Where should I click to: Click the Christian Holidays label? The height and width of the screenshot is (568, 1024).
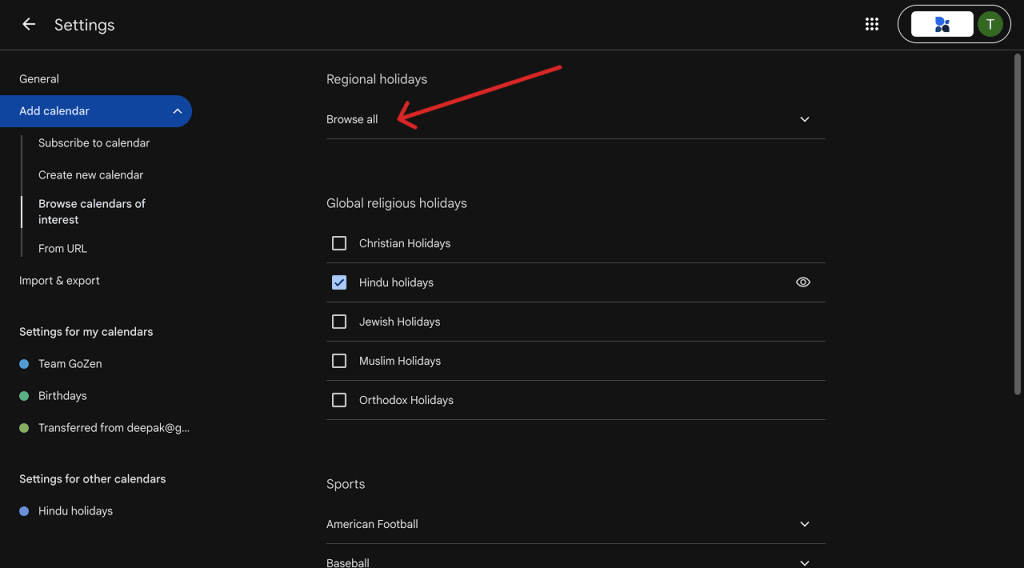[x=405, y=244]
